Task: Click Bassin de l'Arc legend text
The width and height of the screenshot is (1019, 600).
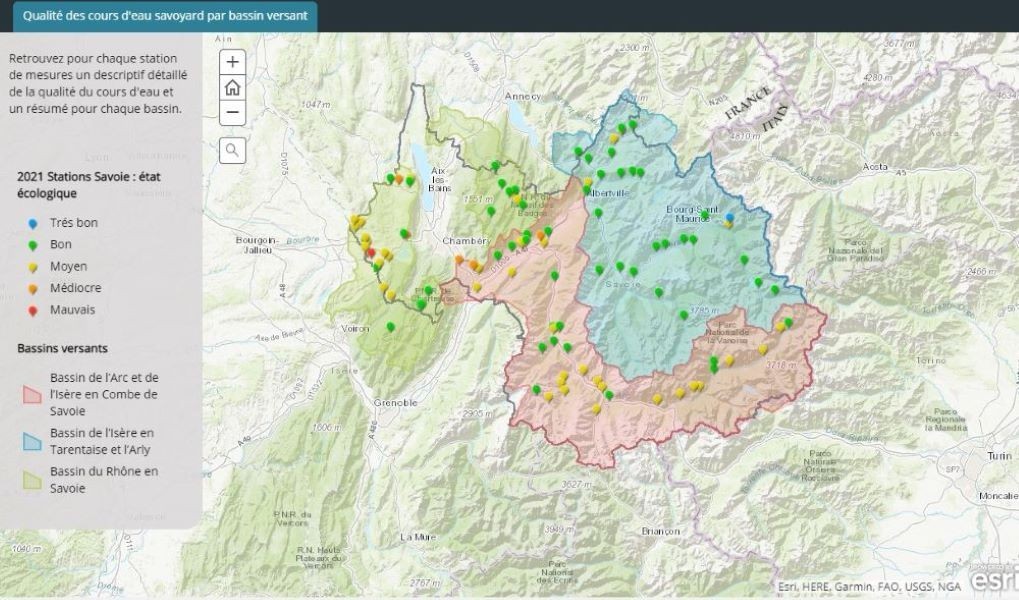Action: point(104,394)
